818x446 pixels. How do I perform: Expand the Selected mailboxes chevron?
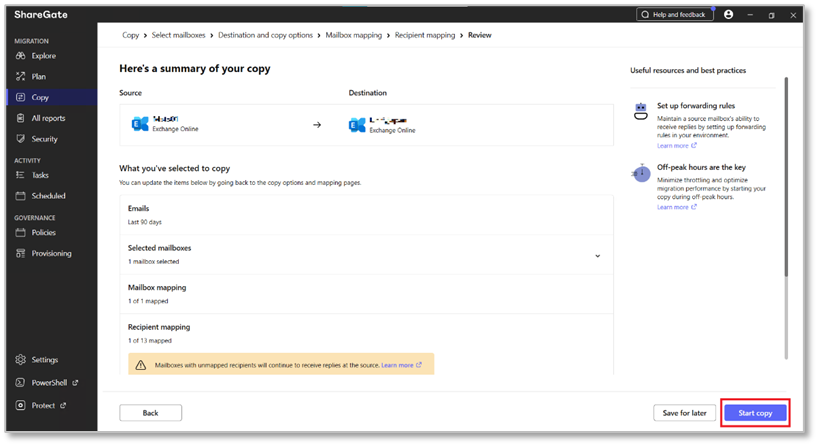pos(598,256)
